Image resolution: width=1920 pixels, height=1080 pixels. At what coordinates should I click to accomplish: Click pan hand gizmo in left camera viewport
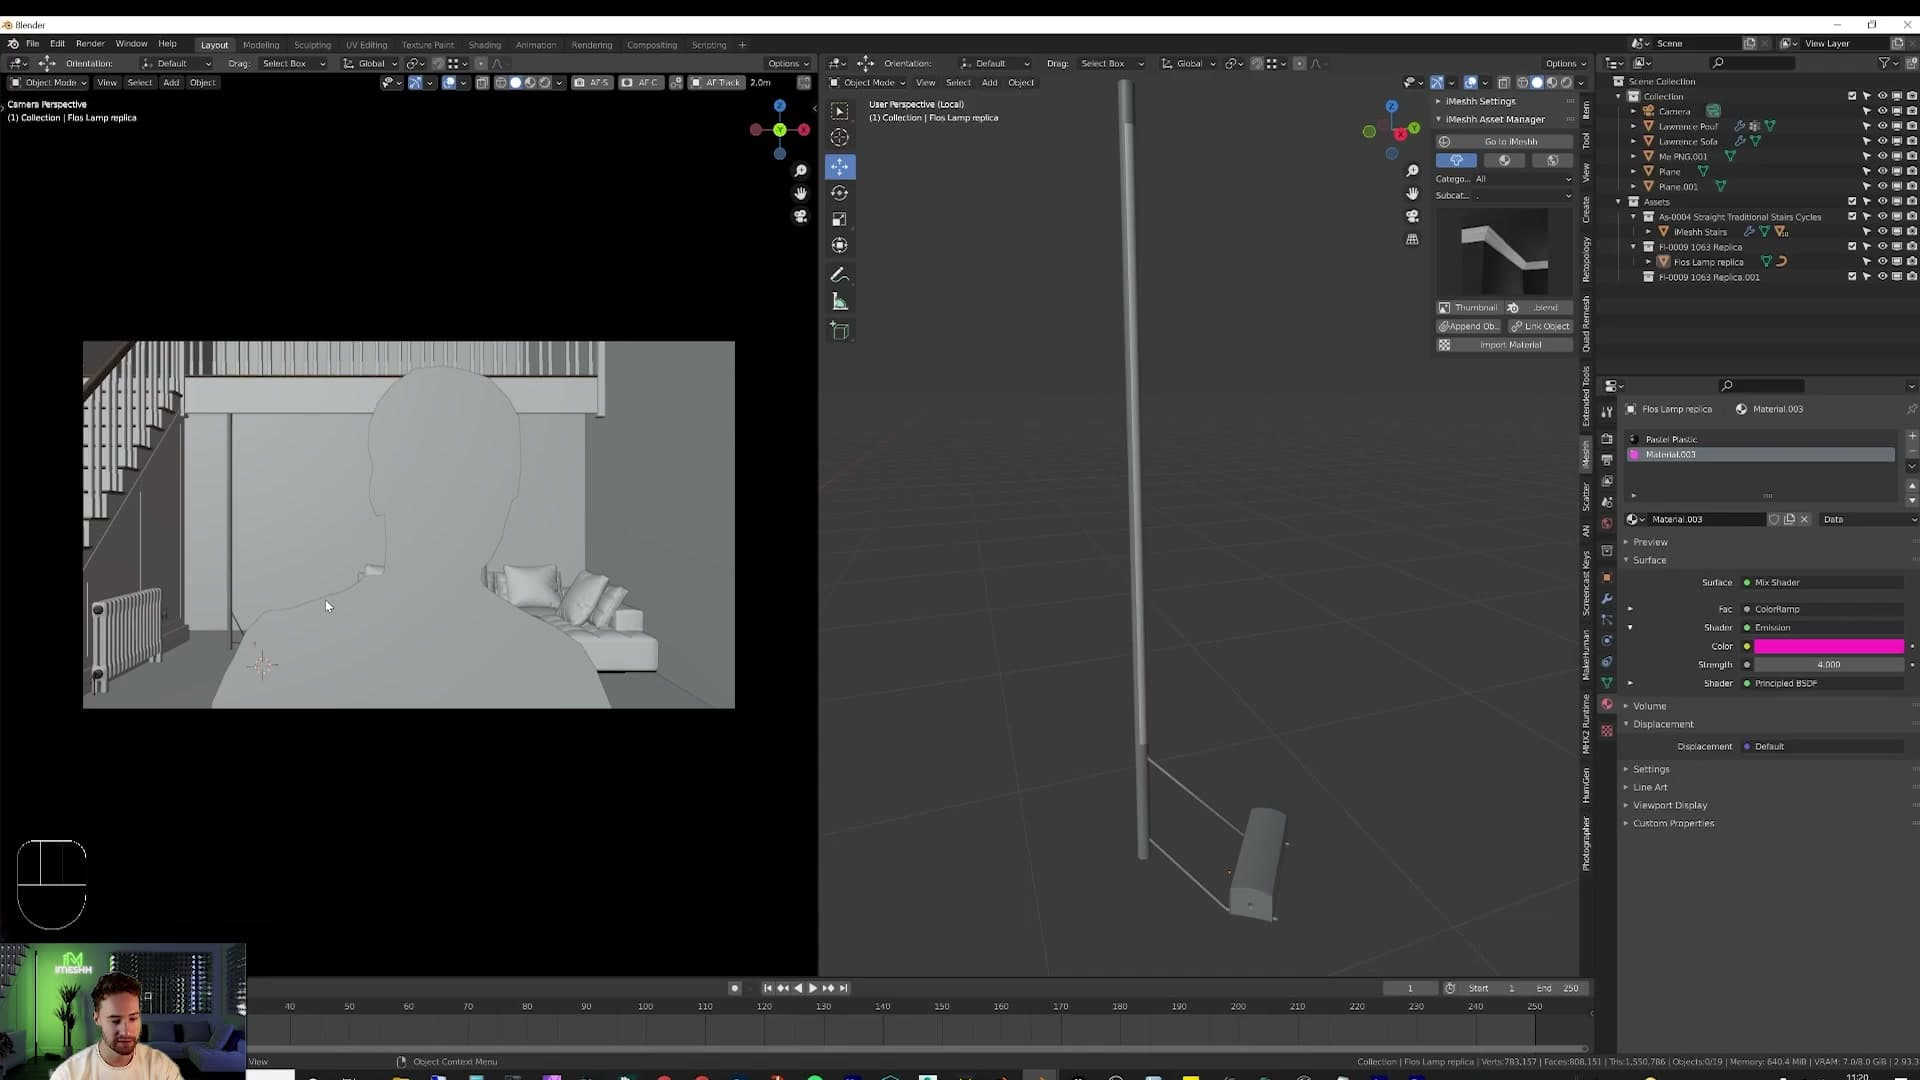pos(800,193)
